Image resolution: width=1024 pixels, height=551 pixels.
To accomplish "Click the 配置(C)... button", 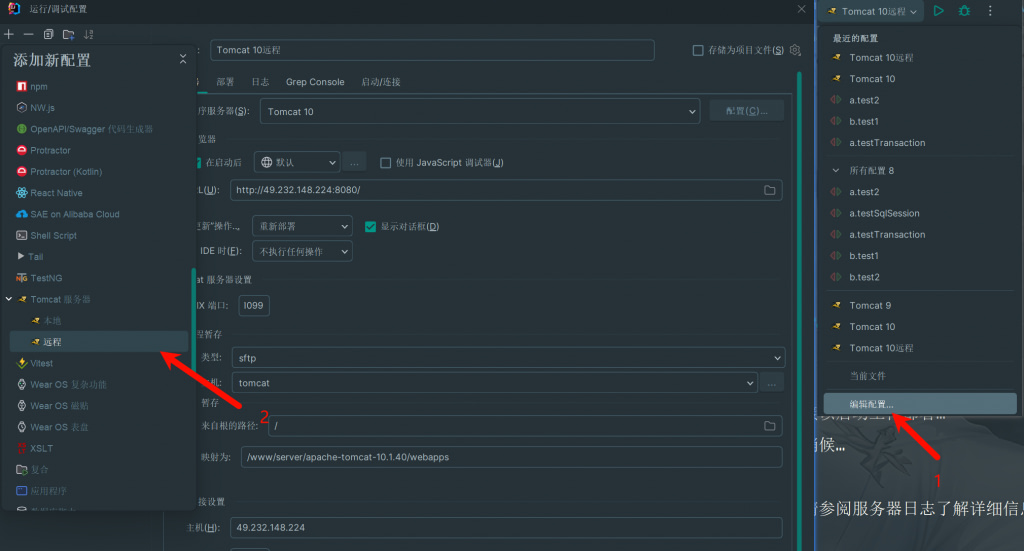I will coord(746,111).
